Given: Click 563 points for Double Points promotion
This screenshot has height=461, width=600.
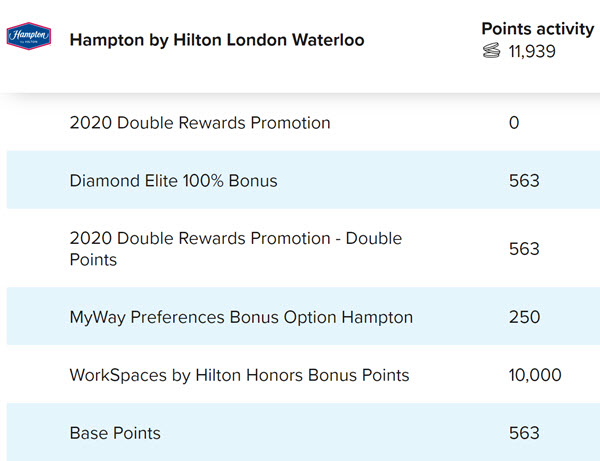Looking at the screenshot, I should (524, 249).
